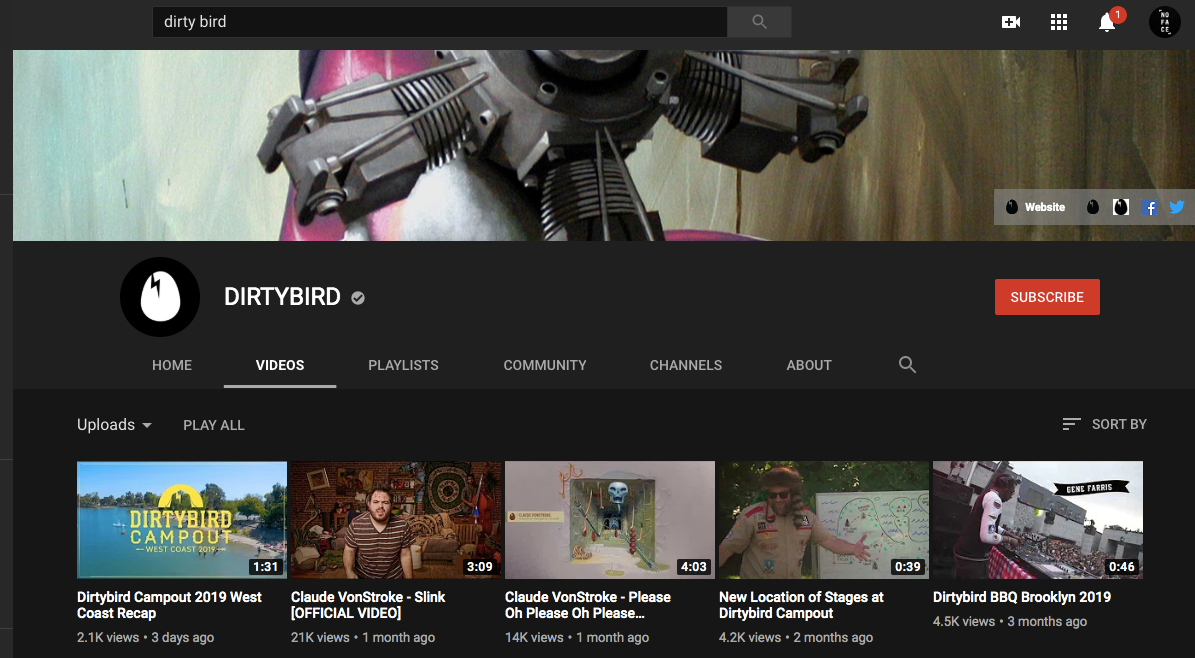Click PLAY ALL
This screenshot has height=658, width=1195.
click(x=213, y=425)
